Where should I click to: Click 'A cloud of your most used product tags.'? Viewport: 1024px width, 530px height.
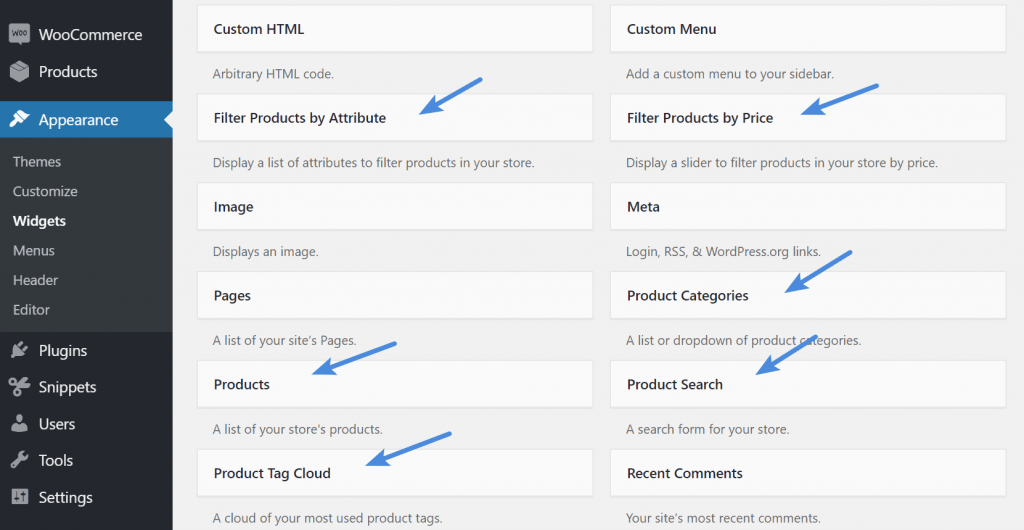(327, 518)
